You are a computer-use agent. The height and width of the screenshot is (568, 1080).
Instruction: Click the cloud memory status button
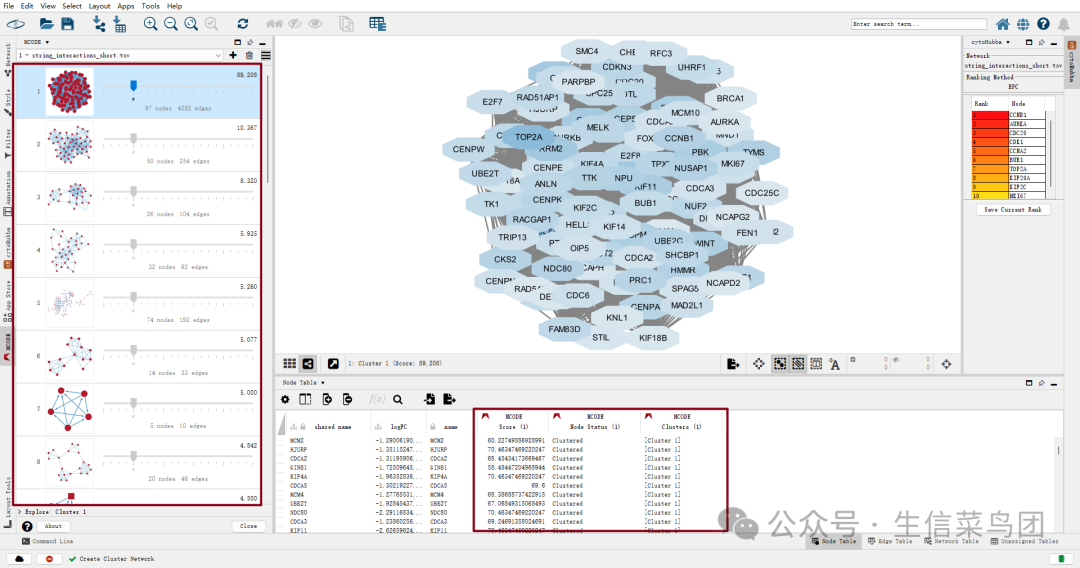click(x=19, y=559)
